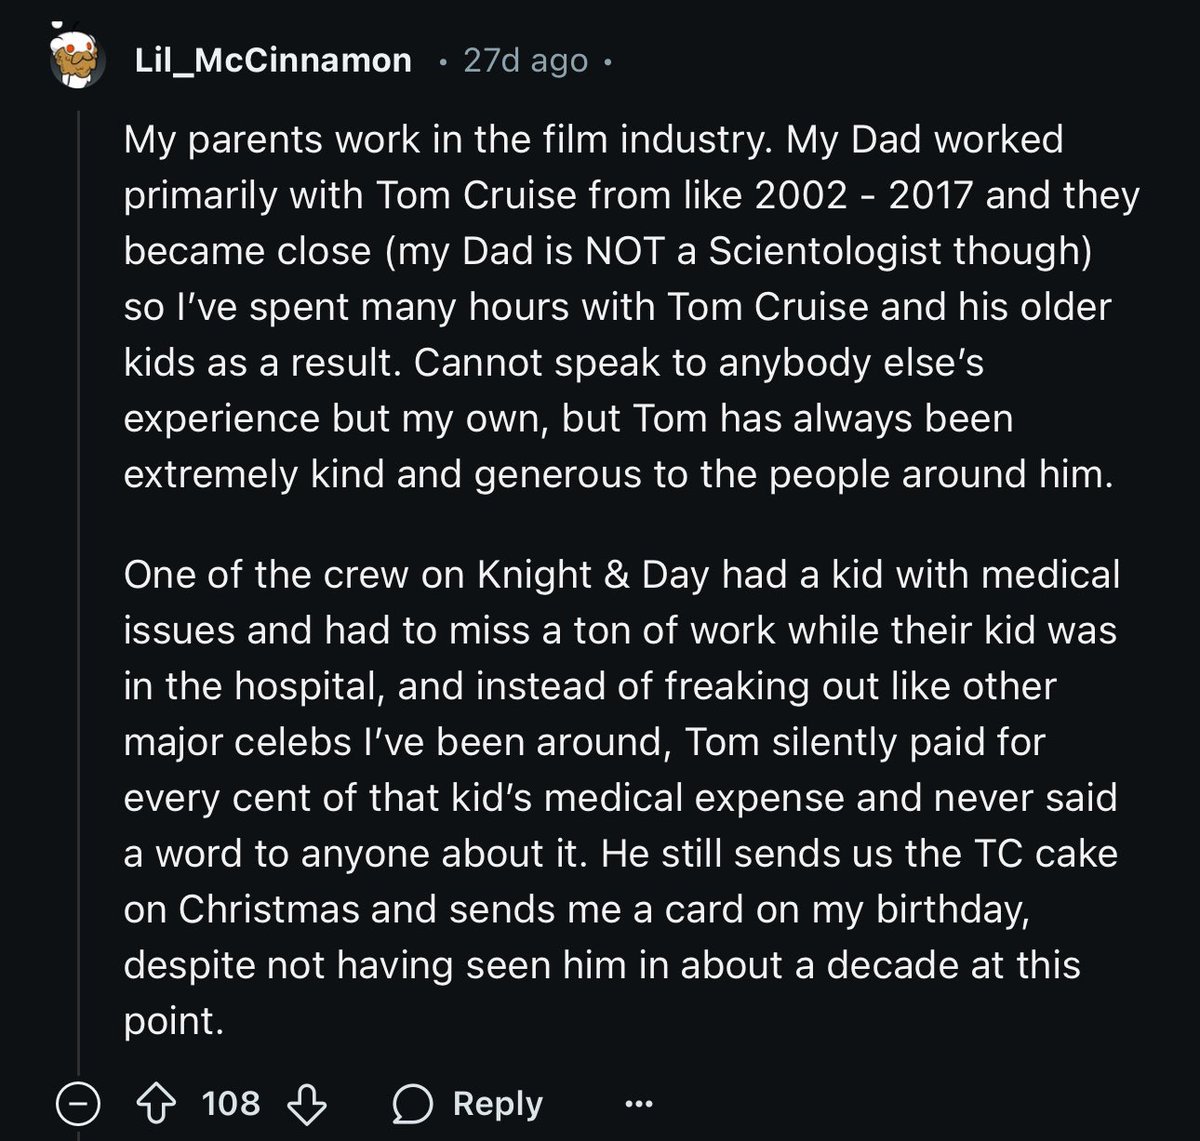The width and height of the screenshot is (1200, 1141).
Task: Open the three-dot more options menu
Action: coord(638,1104)
